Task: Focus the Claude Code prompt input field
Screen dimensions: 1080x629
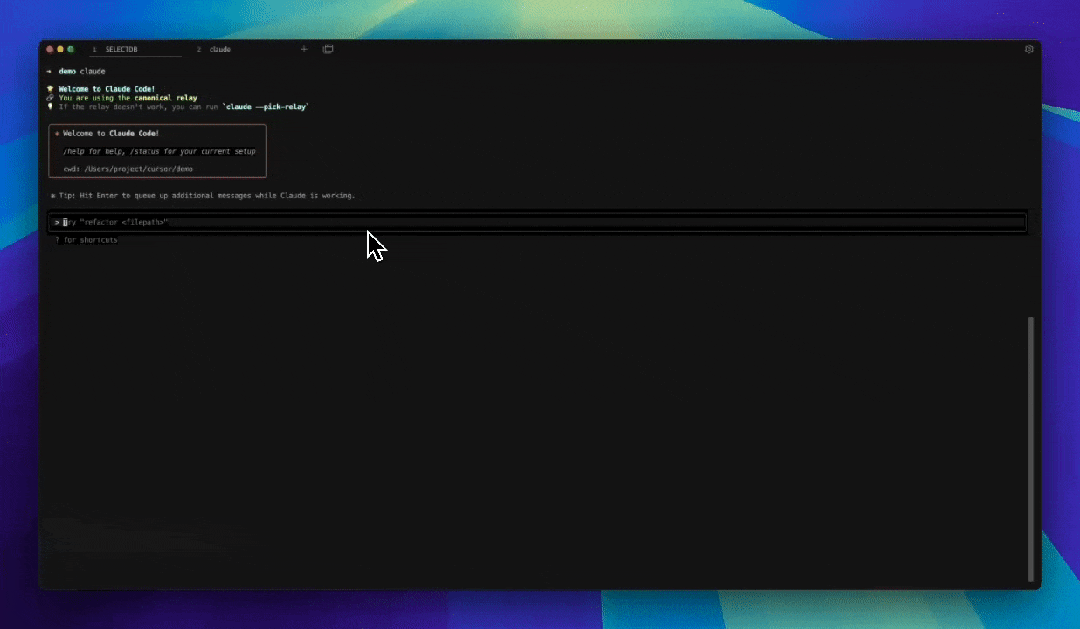Action: (x=537, y=223)
